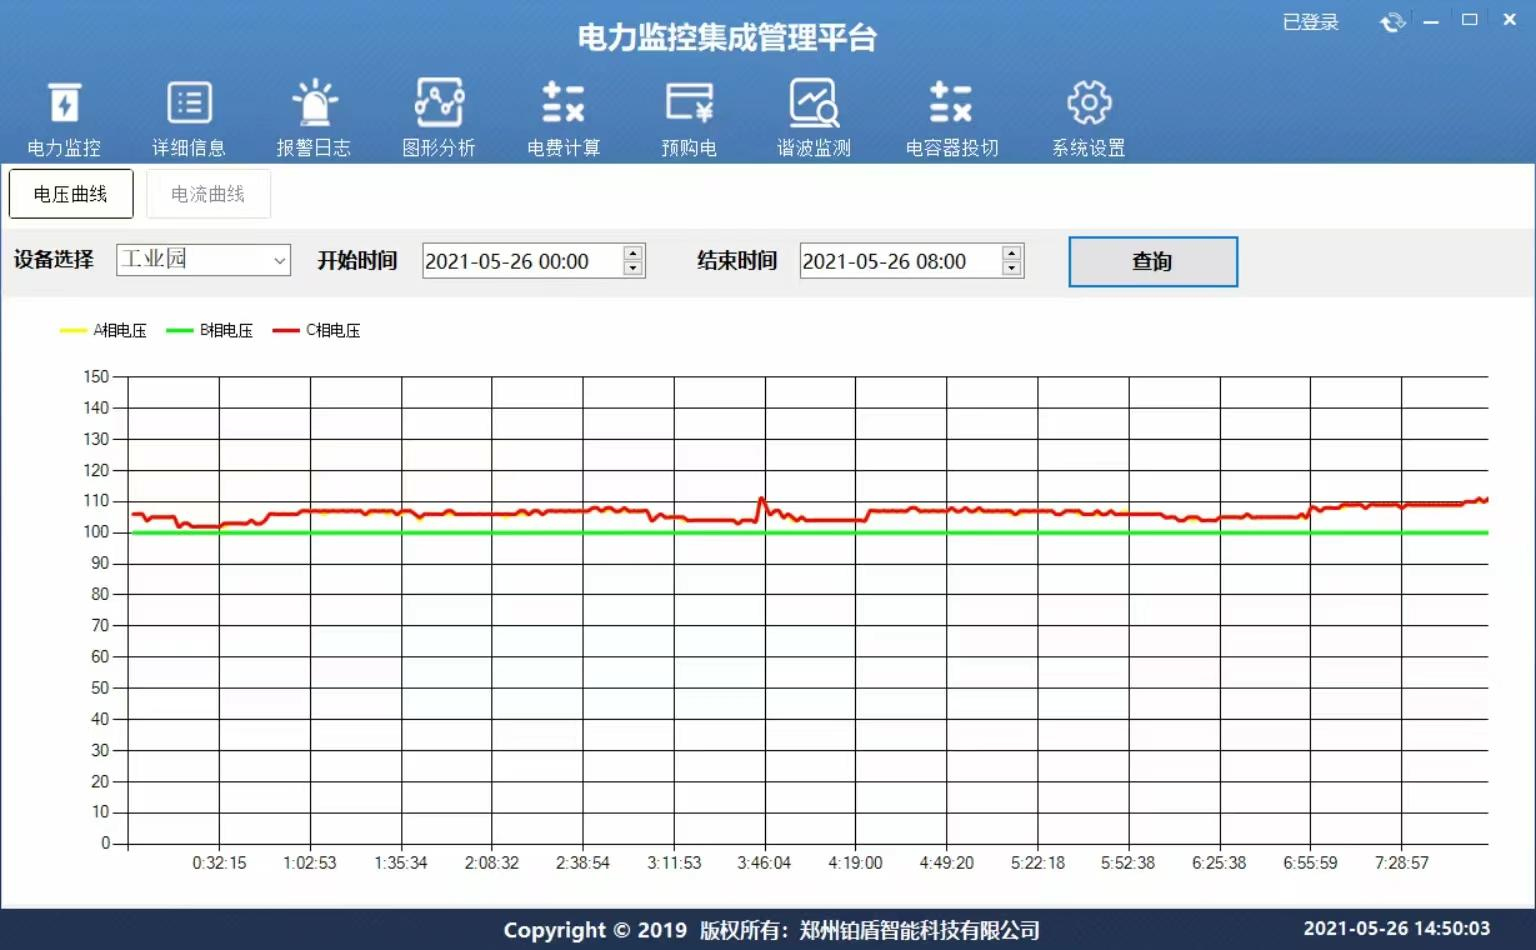Click the 查询 query button
The width and height of the screenshot is (1536, 950).
[1152, 262]
